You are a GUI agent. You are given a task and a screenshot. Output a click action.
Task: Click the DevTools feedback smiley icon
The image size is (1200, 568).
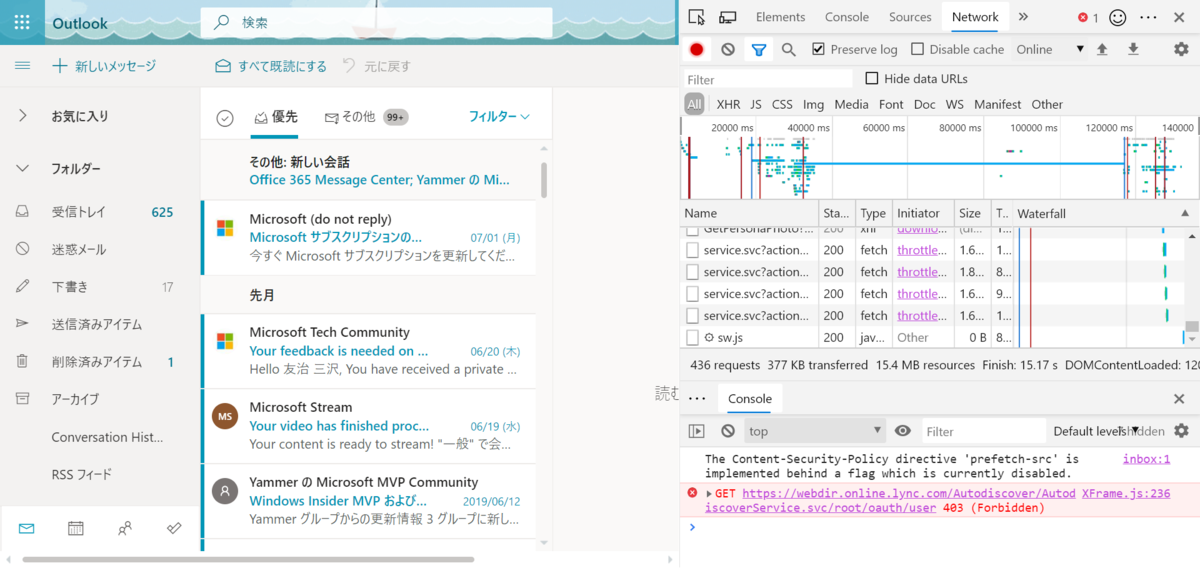click(1118, 17)
